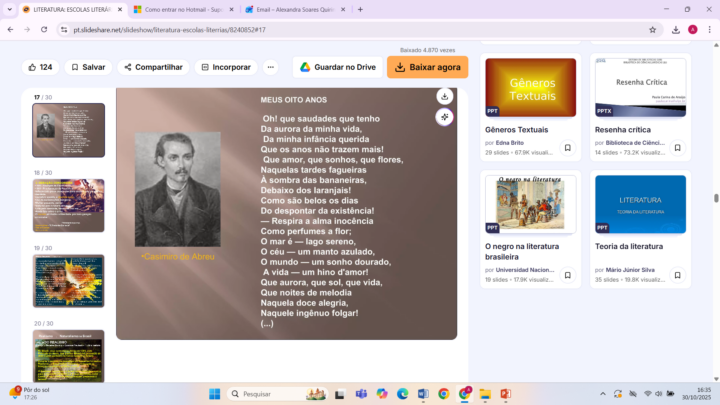This screenshot has width=720, height=405.
Task: Open fullscreen view using the slide's expand icon
Action: coord(444,117)
